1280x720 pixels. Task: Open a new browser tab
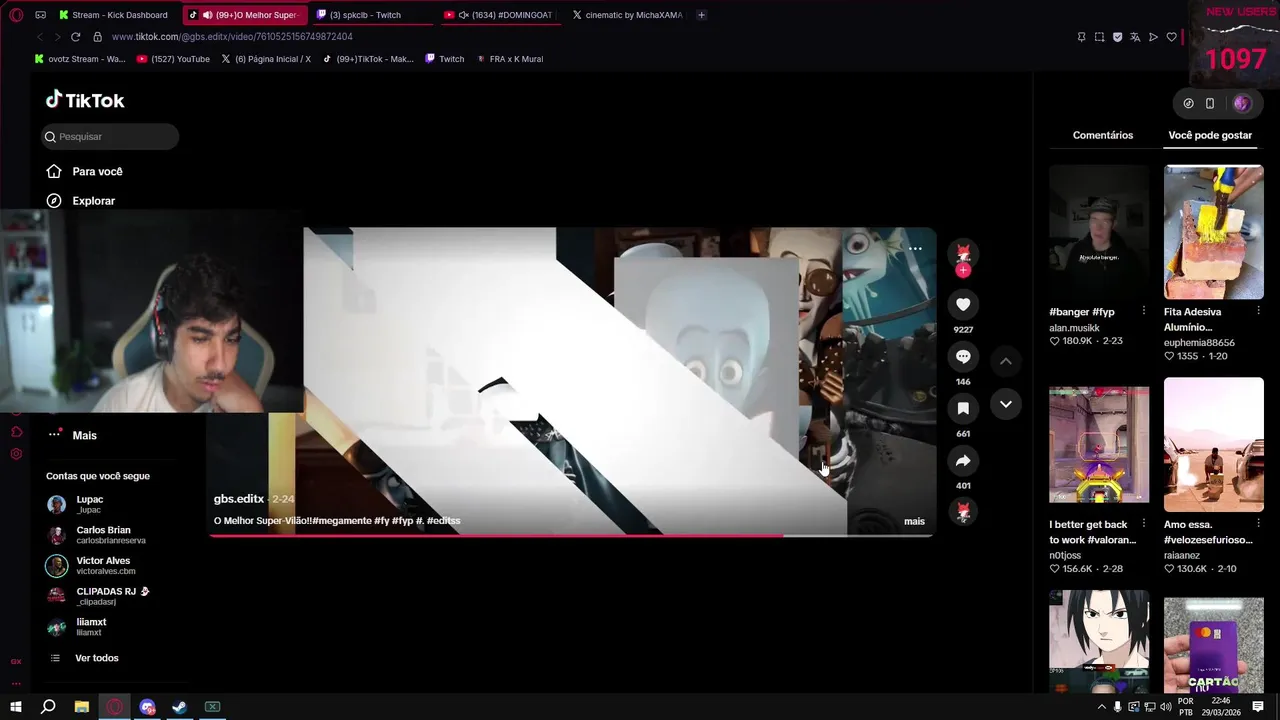[701, 15]
